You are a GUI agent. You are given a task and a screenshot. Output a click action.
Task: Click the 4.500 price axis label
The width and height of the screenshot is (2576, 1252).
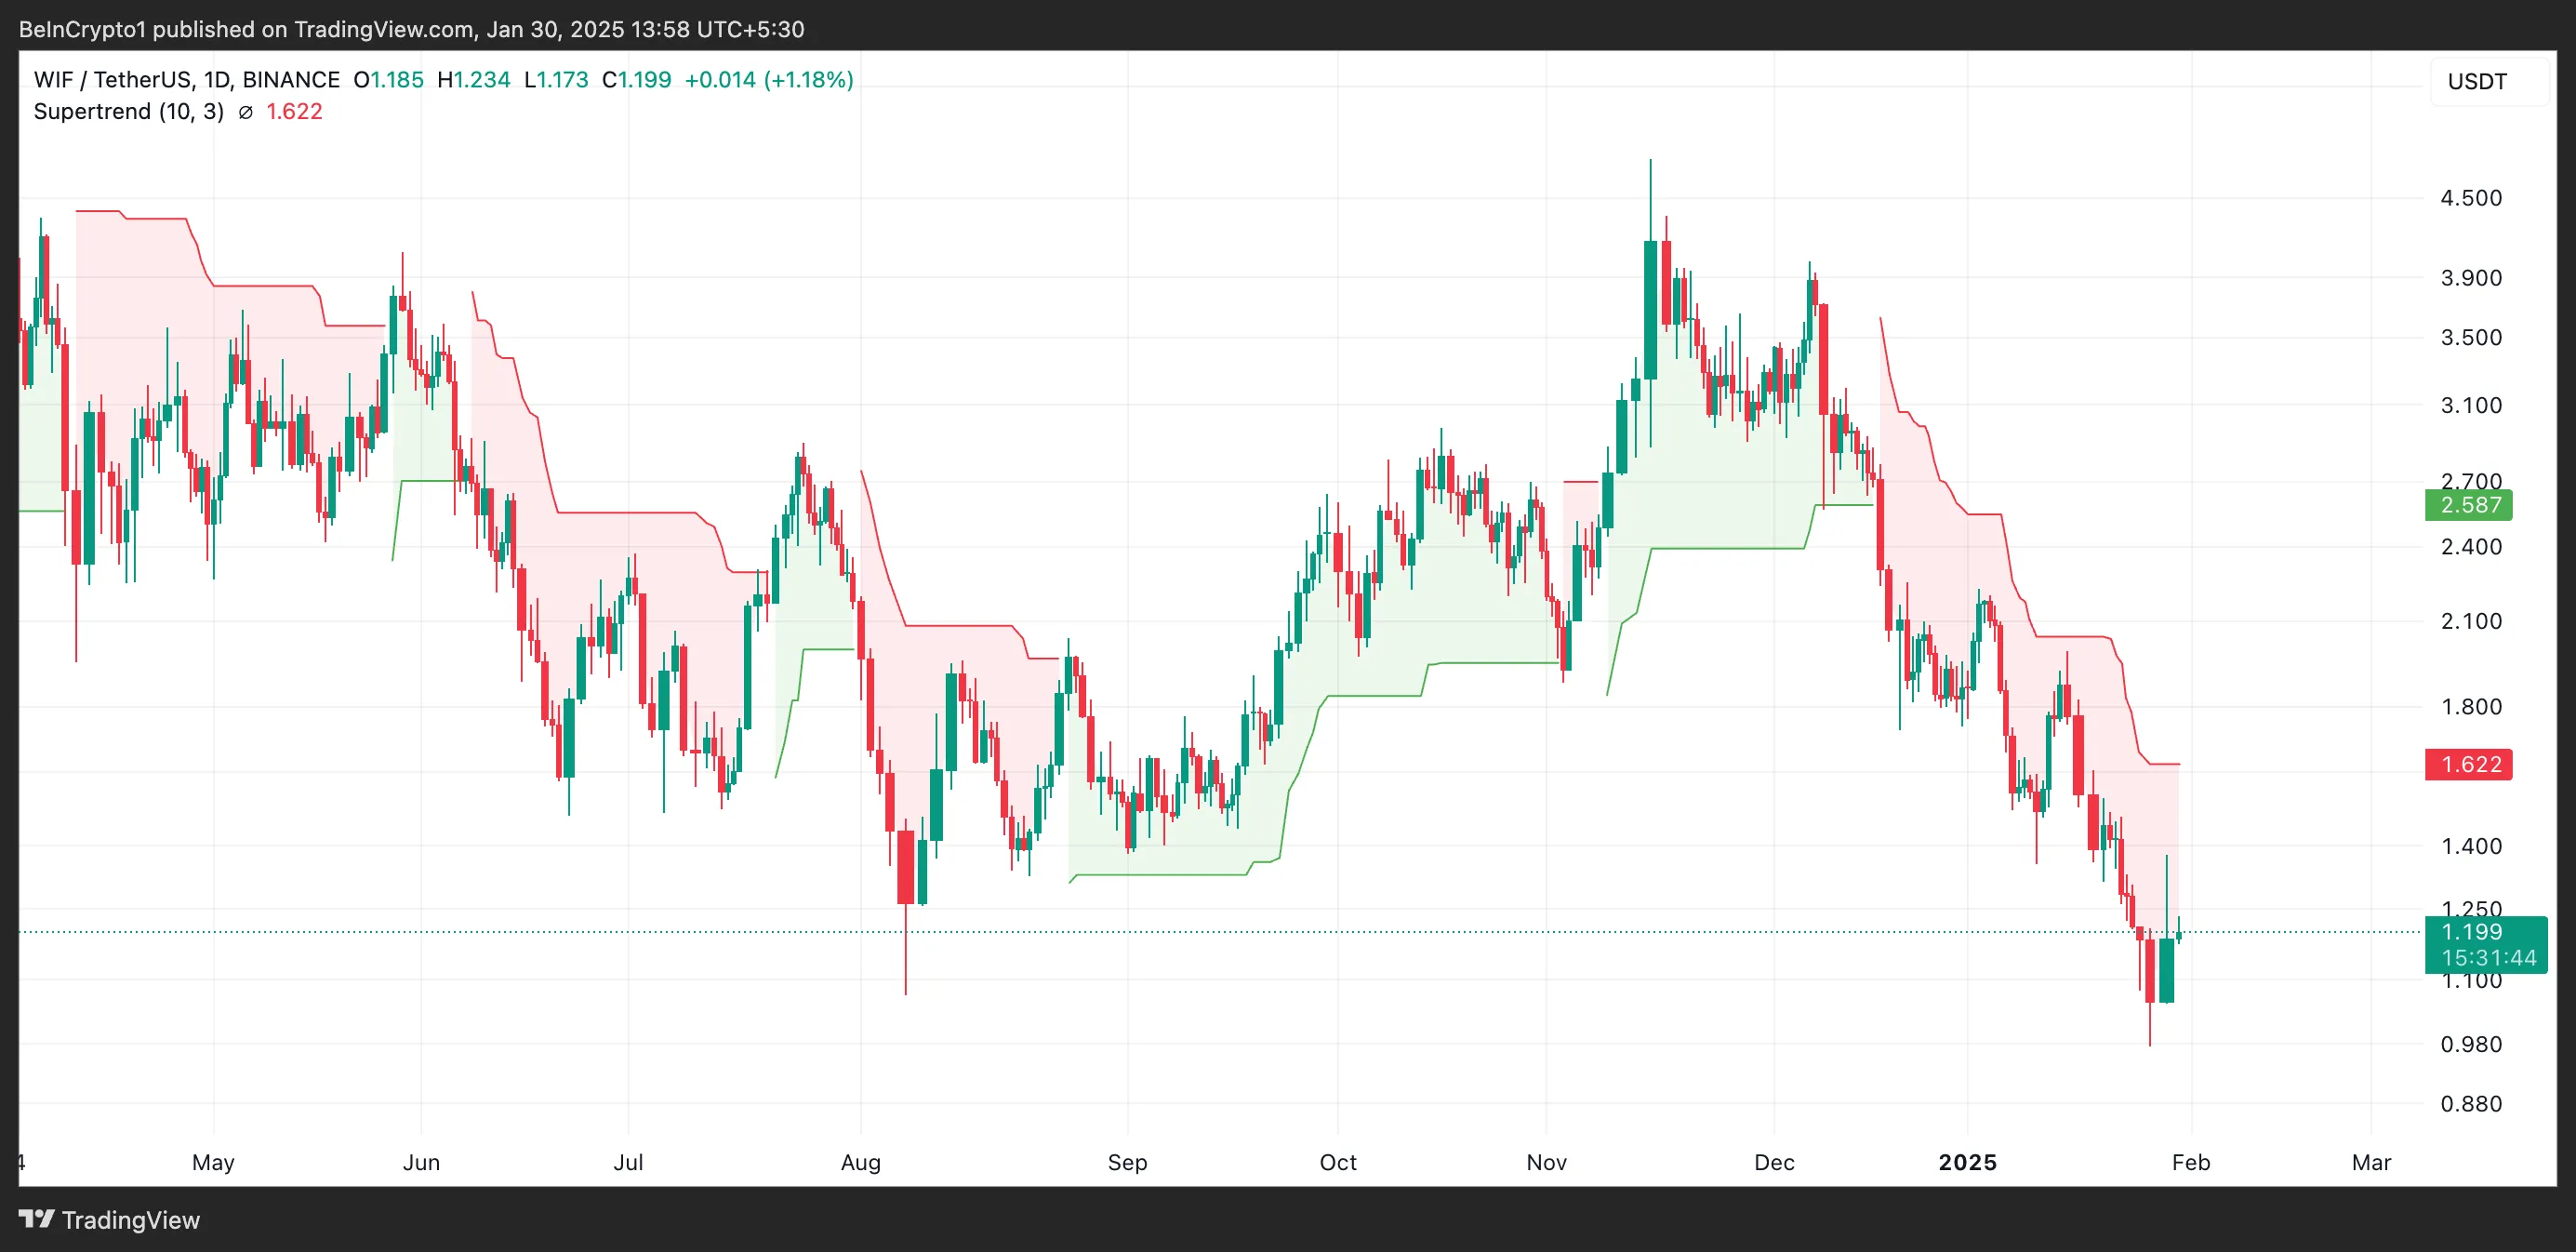pos(2470,198)
